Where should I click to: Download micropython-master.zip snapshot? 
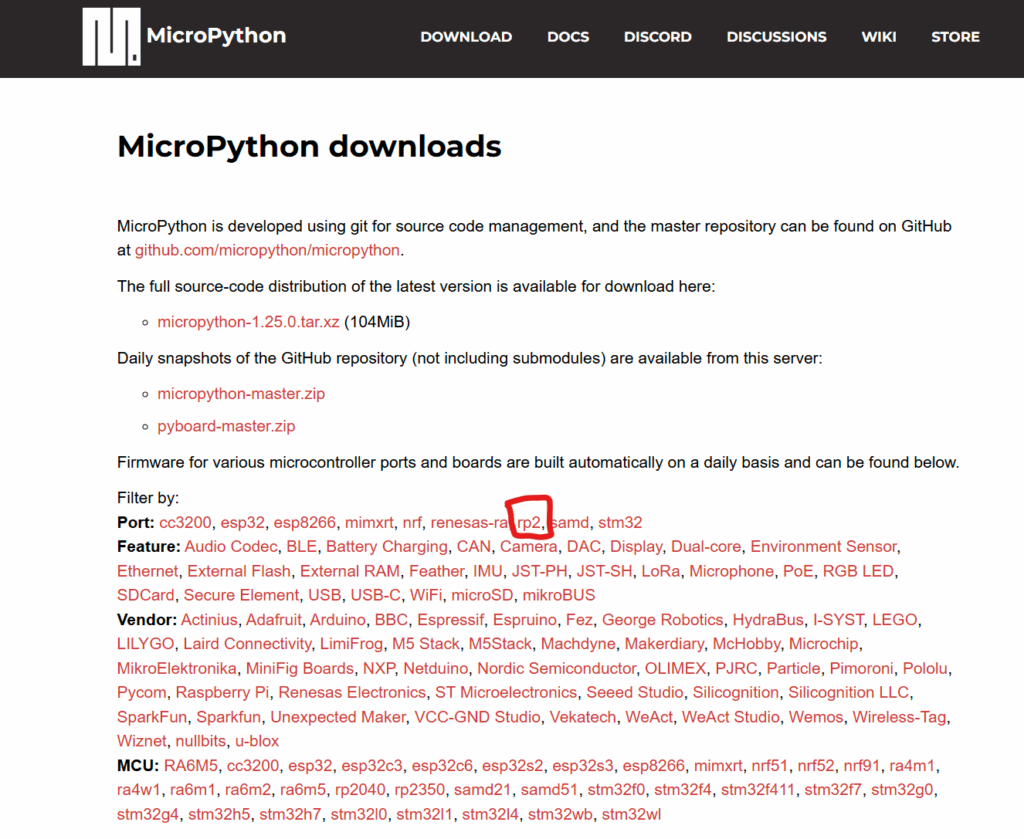241,394
